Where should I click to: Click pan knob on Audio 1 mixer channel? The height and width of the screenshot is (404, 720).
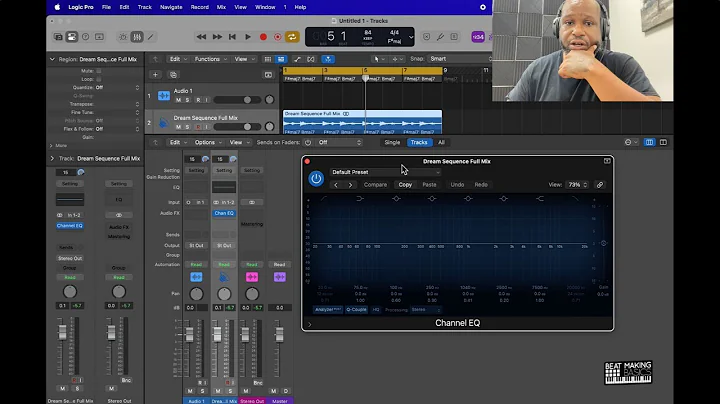click(x=196, y=294)
